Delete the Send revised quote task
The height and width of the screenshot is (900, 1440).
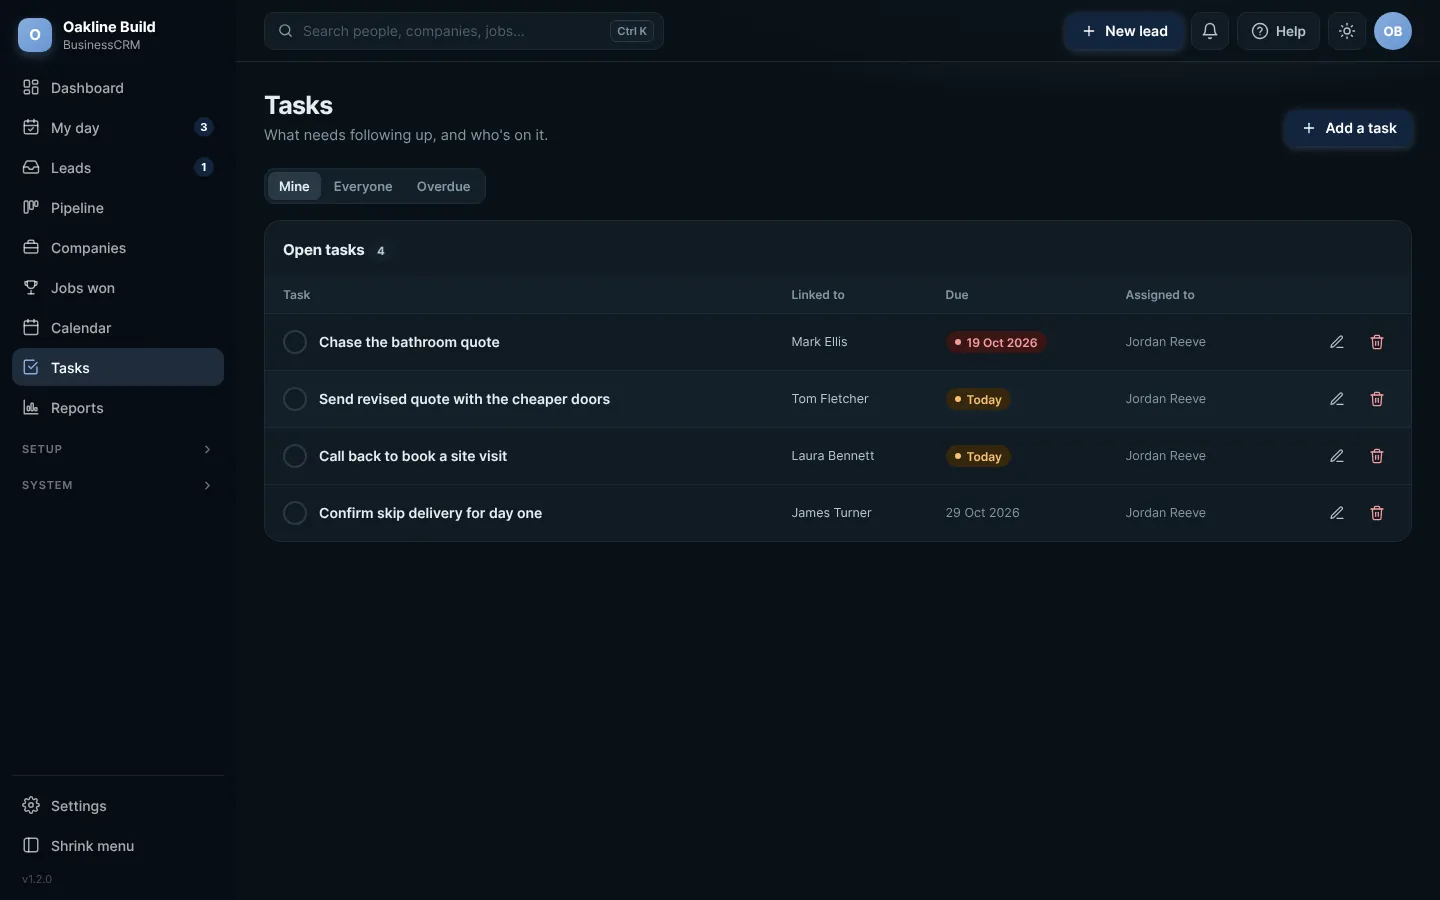(1377, 399)
